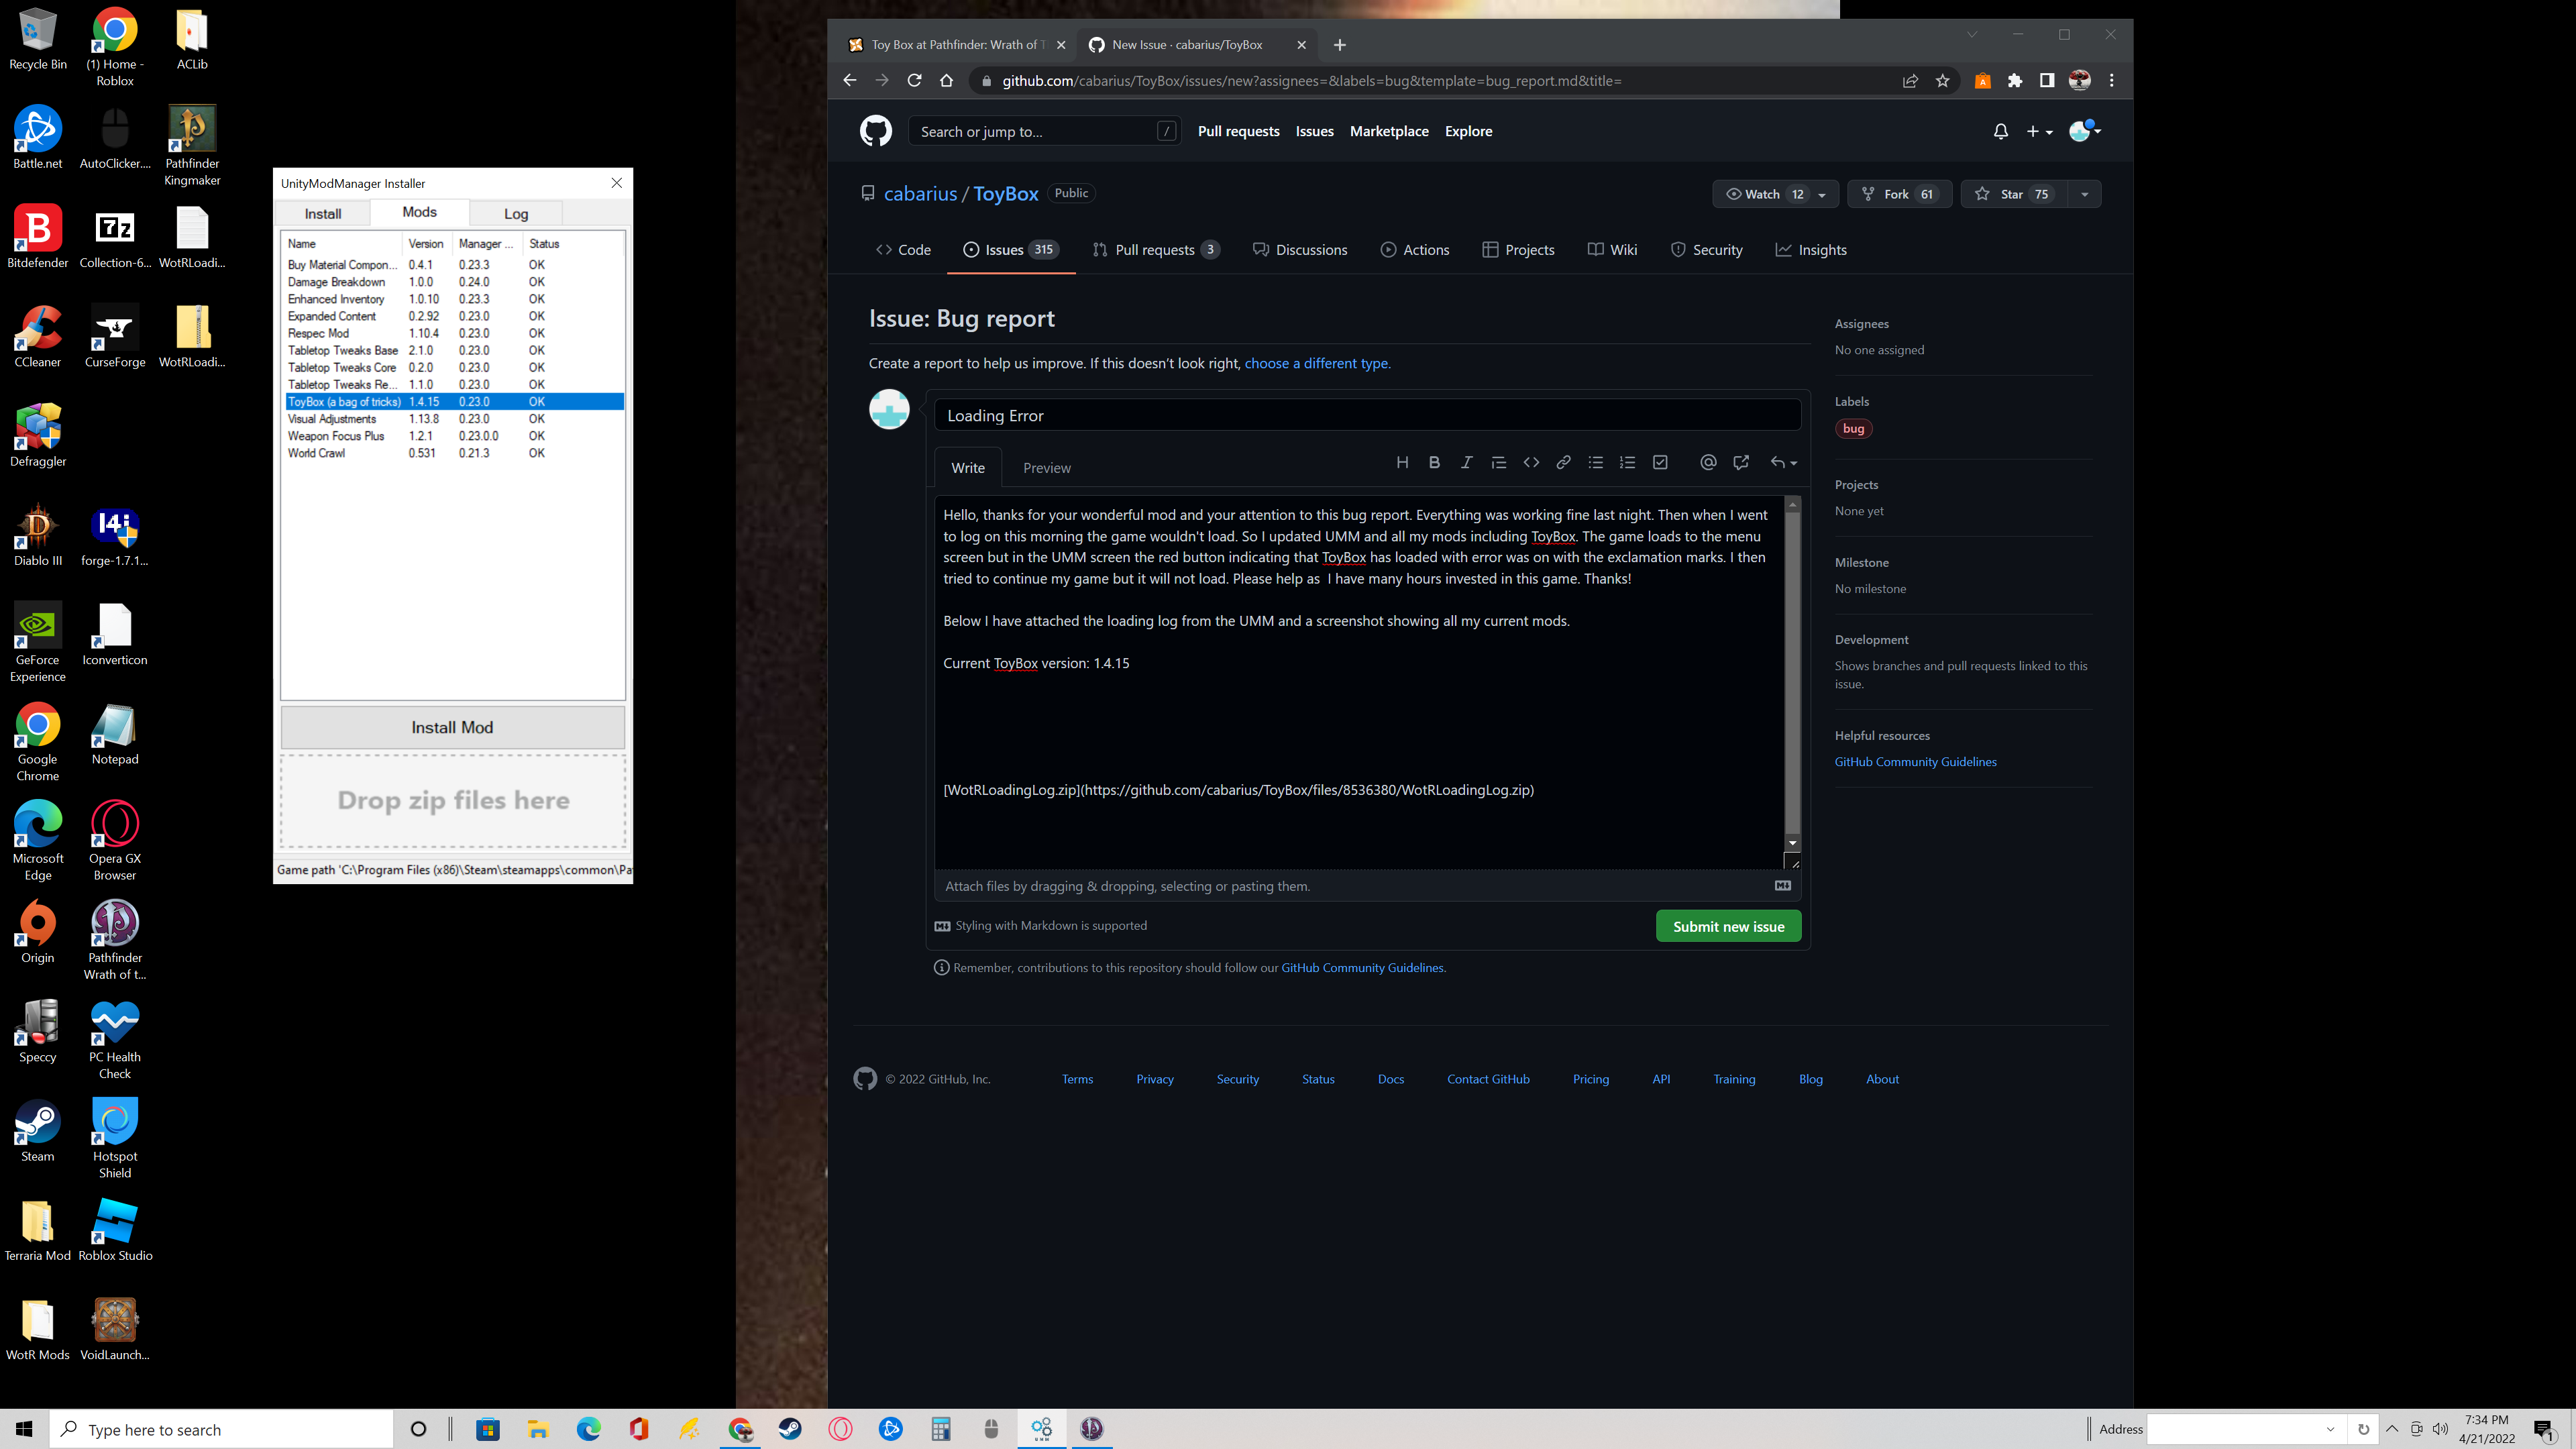Add a task list to the issue
Image resolution: width=2576 pixels, height=1449 pixels.
point(1659,462)
